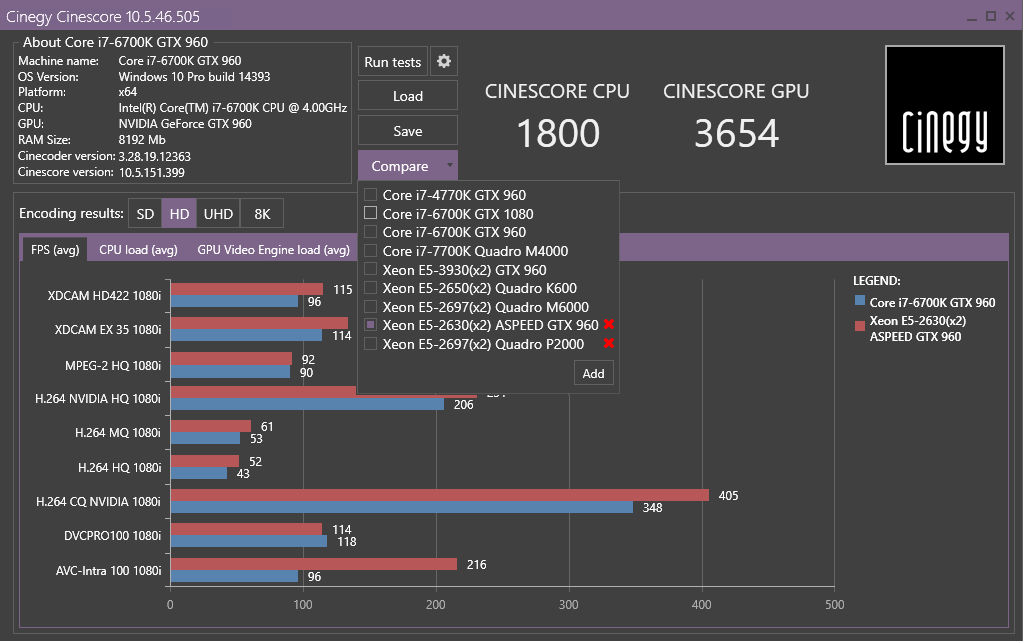
Task: Switch to the FPS (avg) tab
Action: (55, 249)
